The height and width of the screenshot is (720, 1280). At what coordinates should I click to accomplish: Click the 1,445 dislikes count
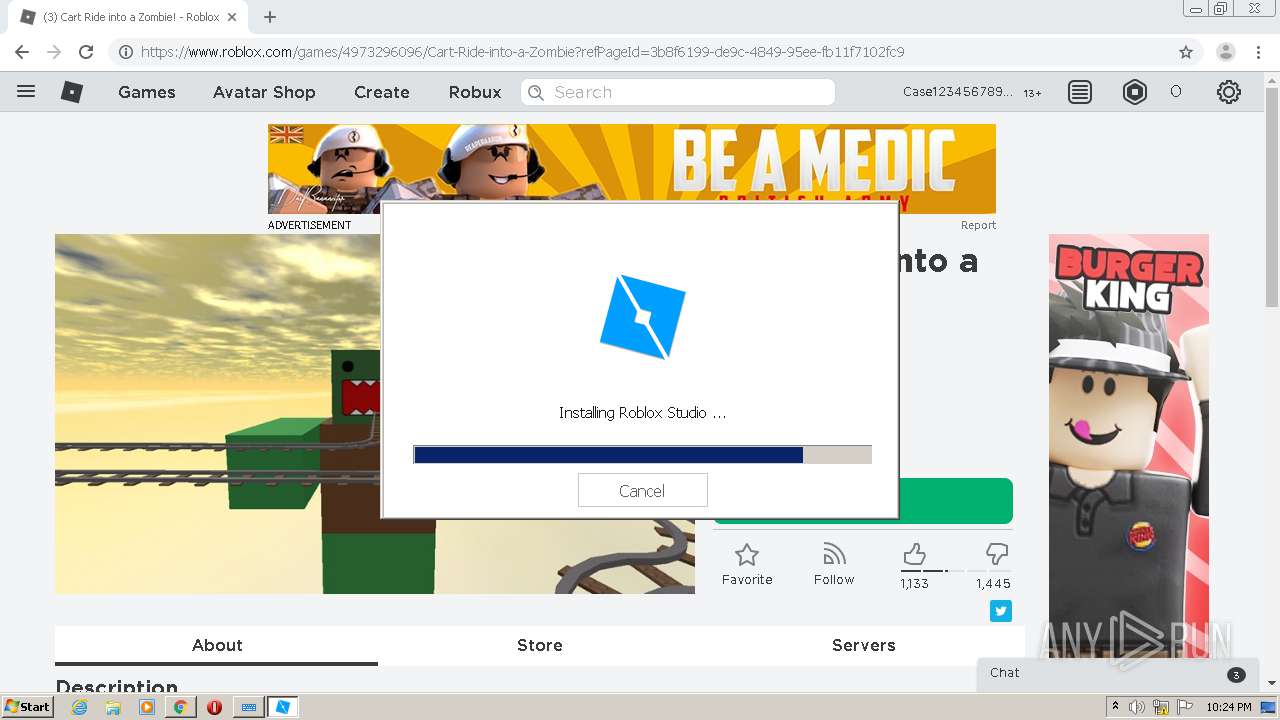tap(993, 583)
